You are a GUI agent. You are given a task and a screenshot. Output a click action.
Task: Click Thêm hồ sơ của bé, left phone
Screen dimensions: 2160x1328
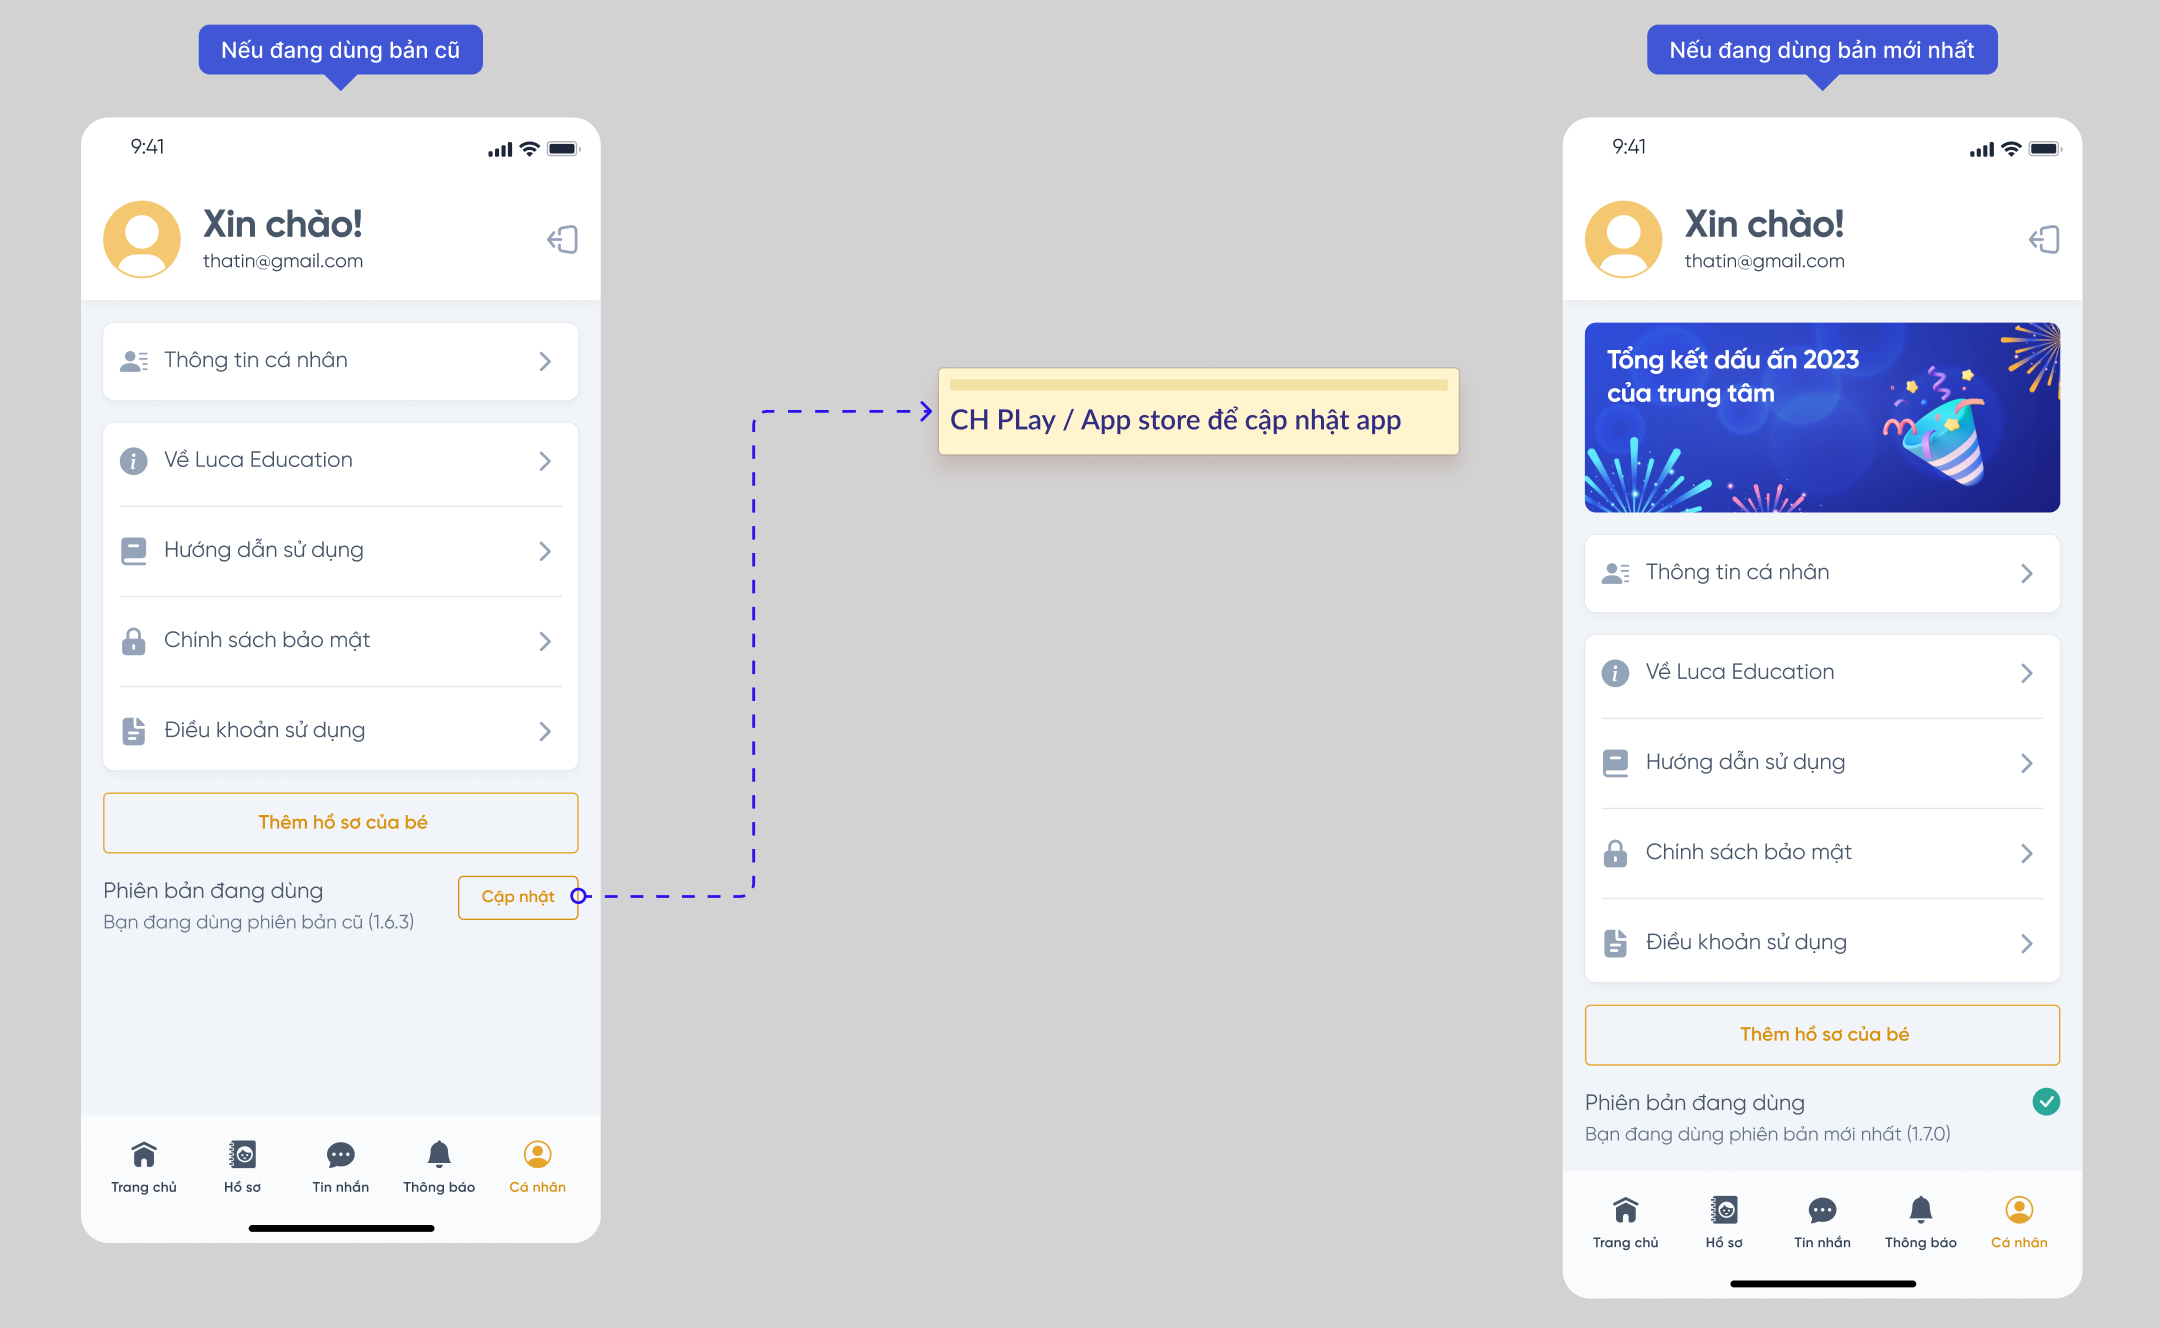click(341, 823)
